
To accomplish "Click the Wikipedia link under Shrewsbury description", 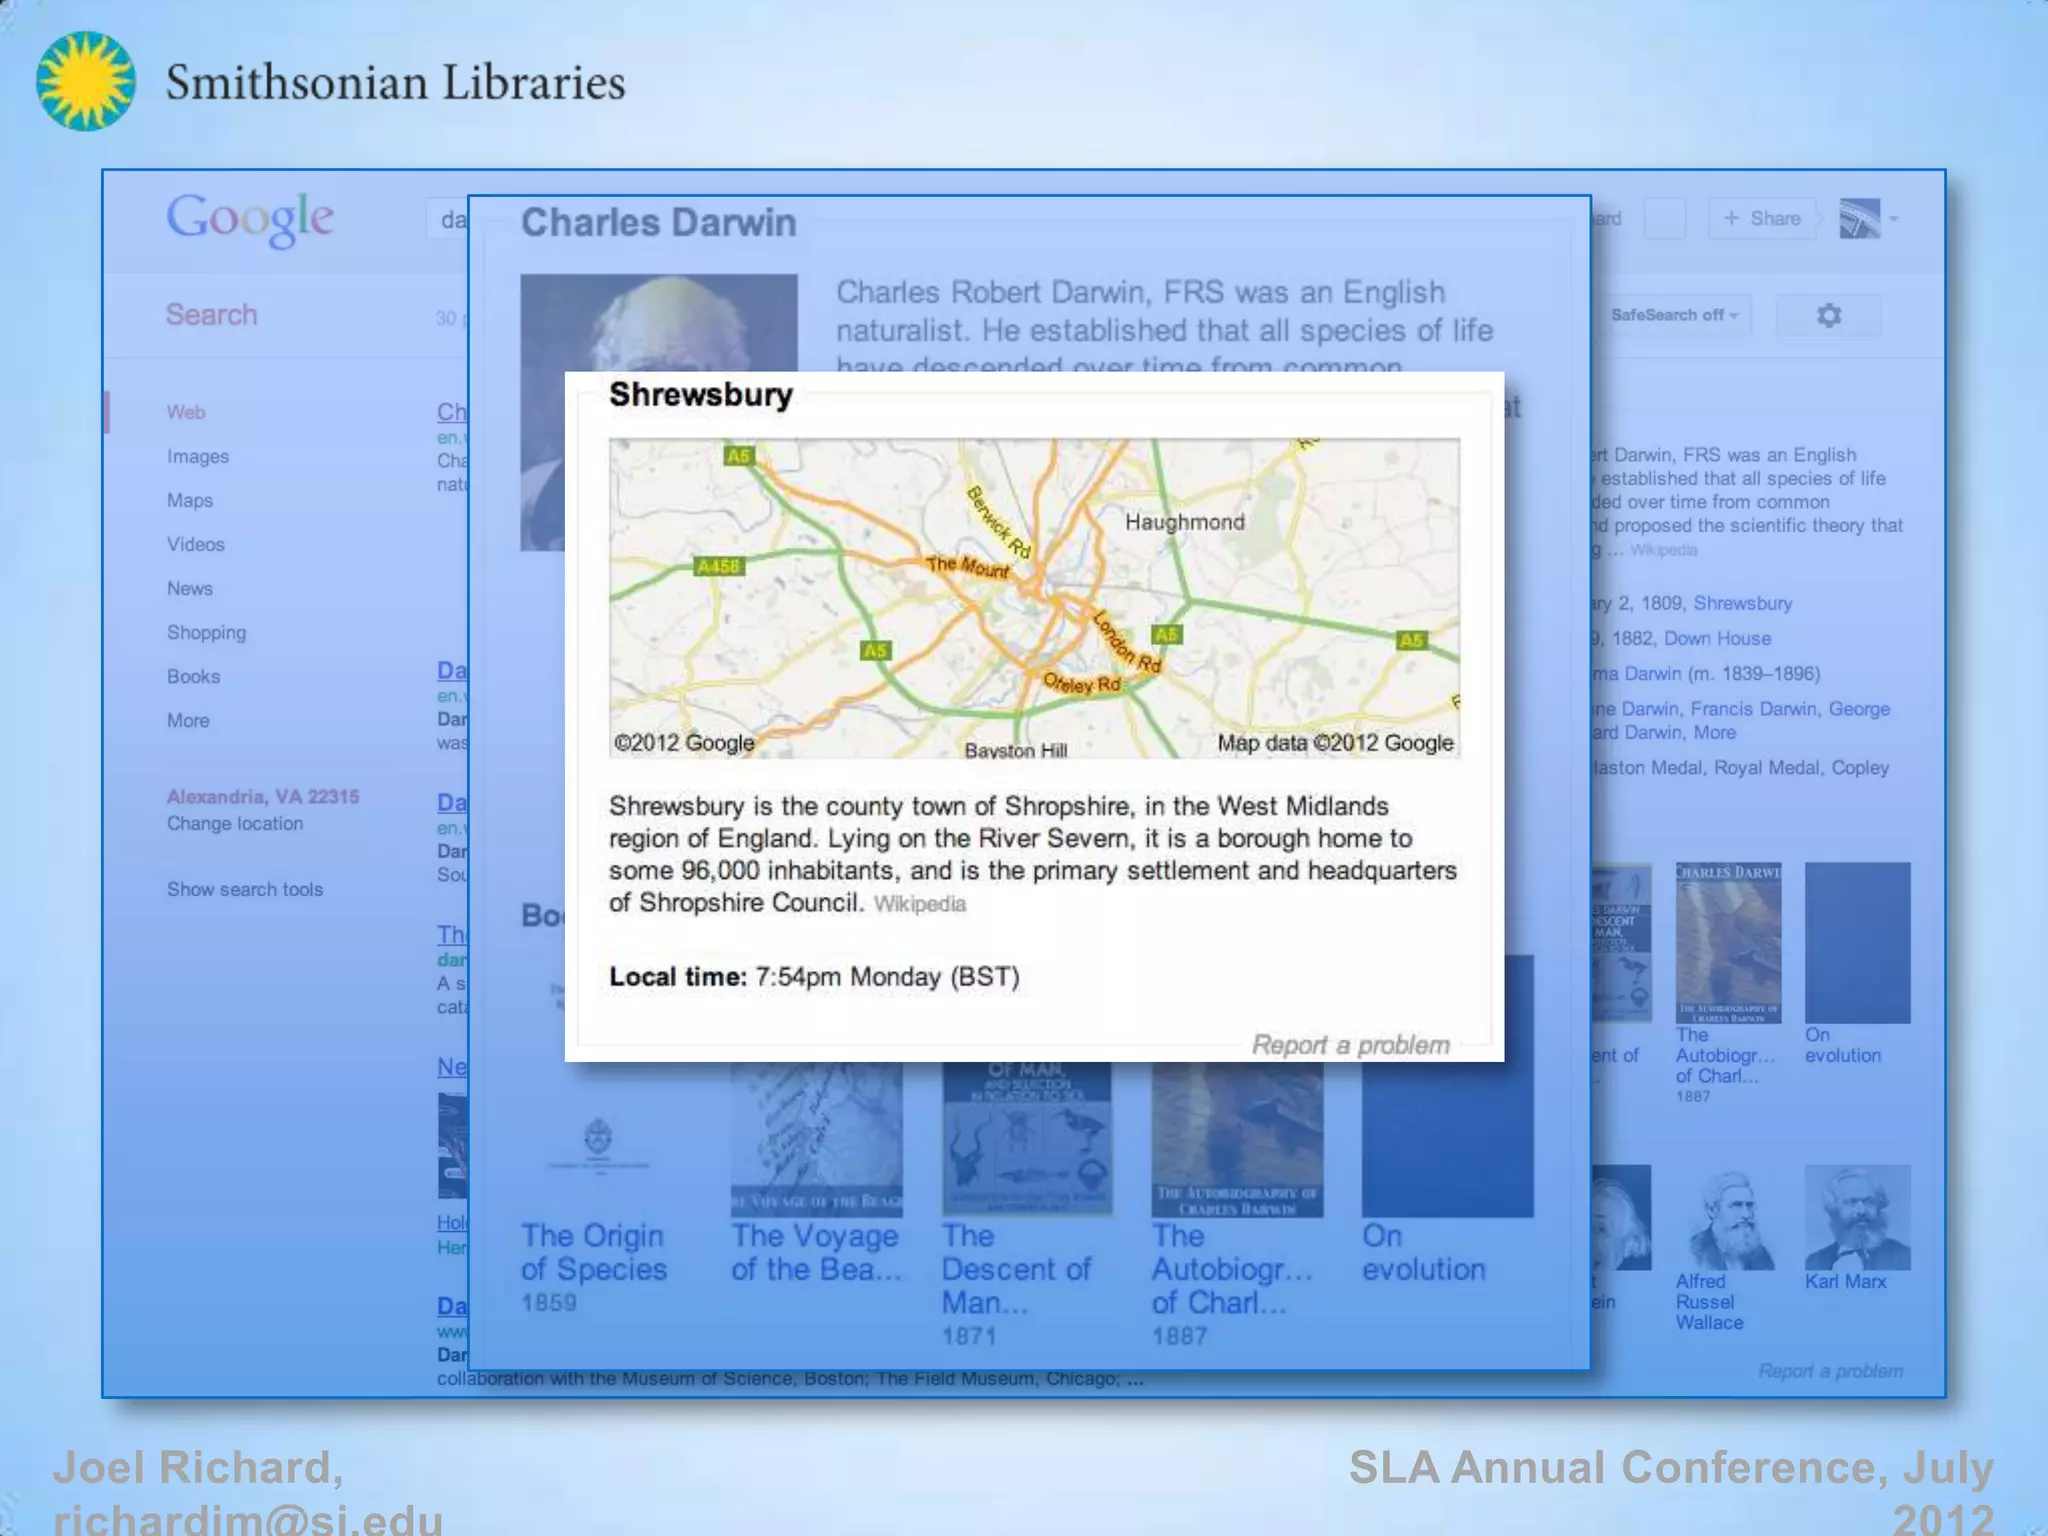I will [x=919, y=904].
